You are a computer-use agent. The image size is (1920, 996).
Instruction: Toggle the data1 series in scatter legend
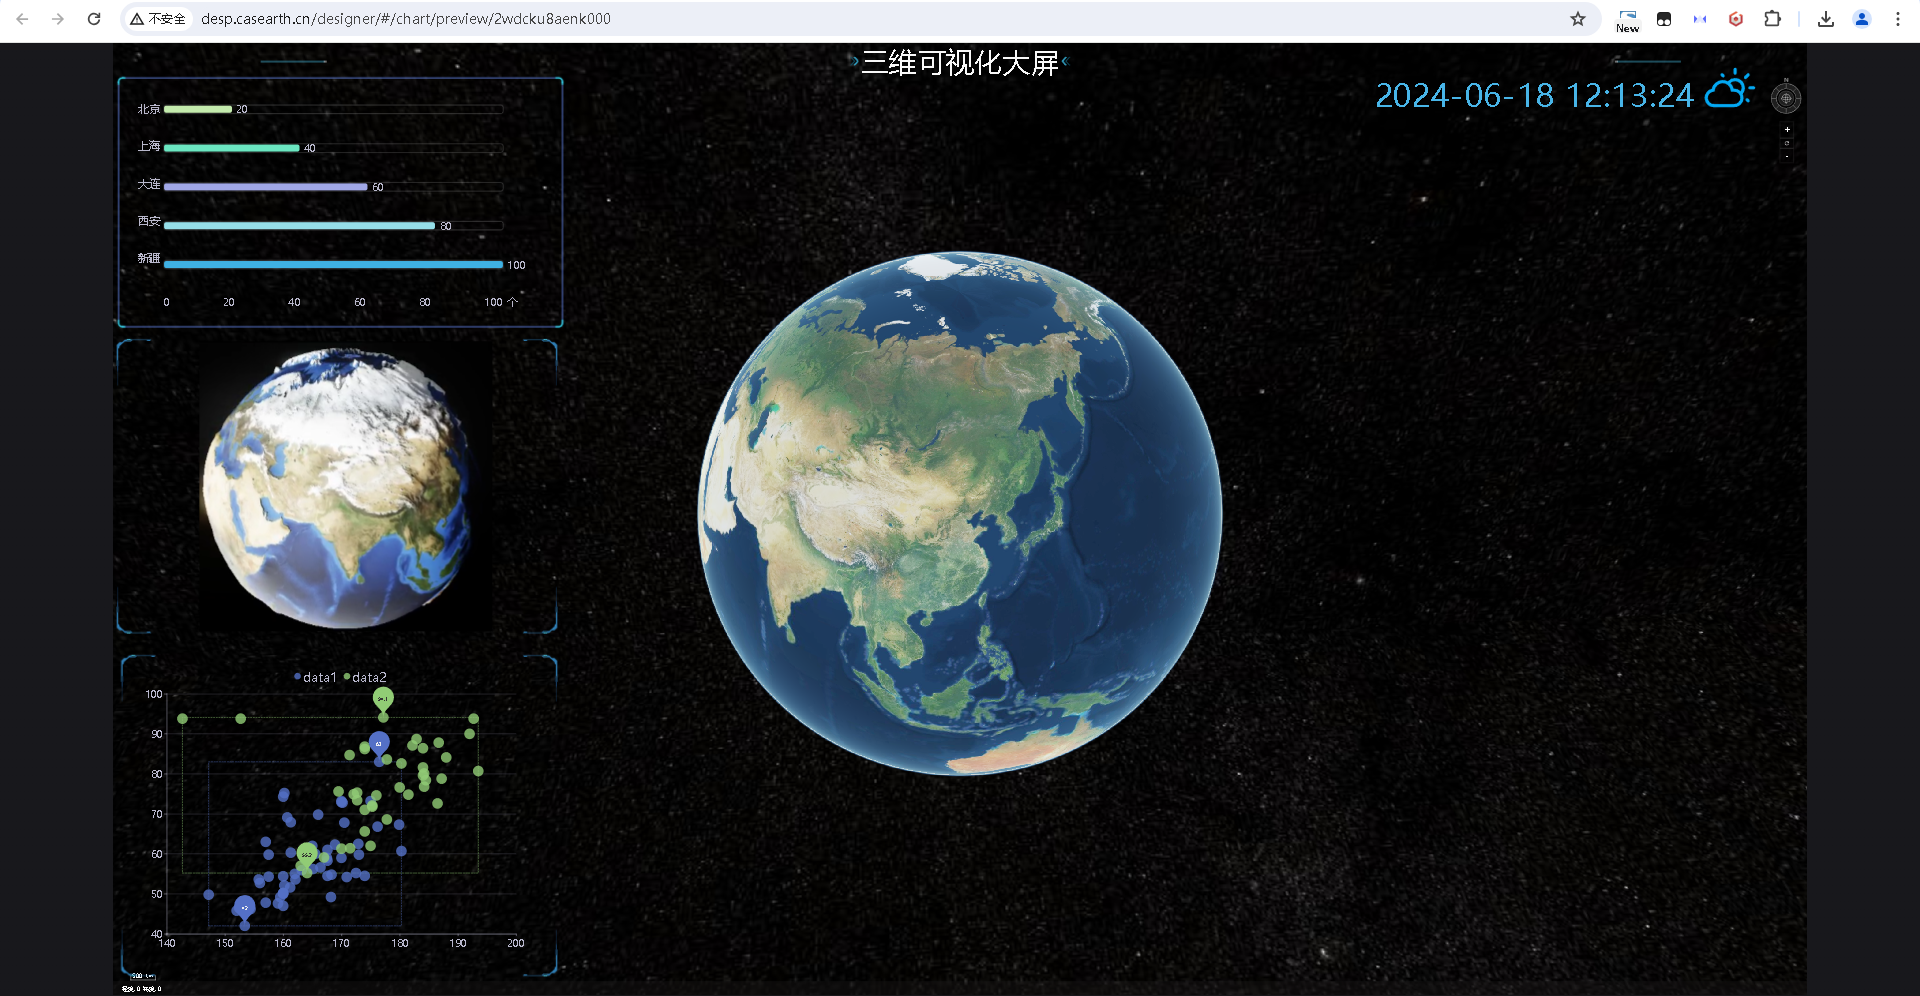pos(316,677)
